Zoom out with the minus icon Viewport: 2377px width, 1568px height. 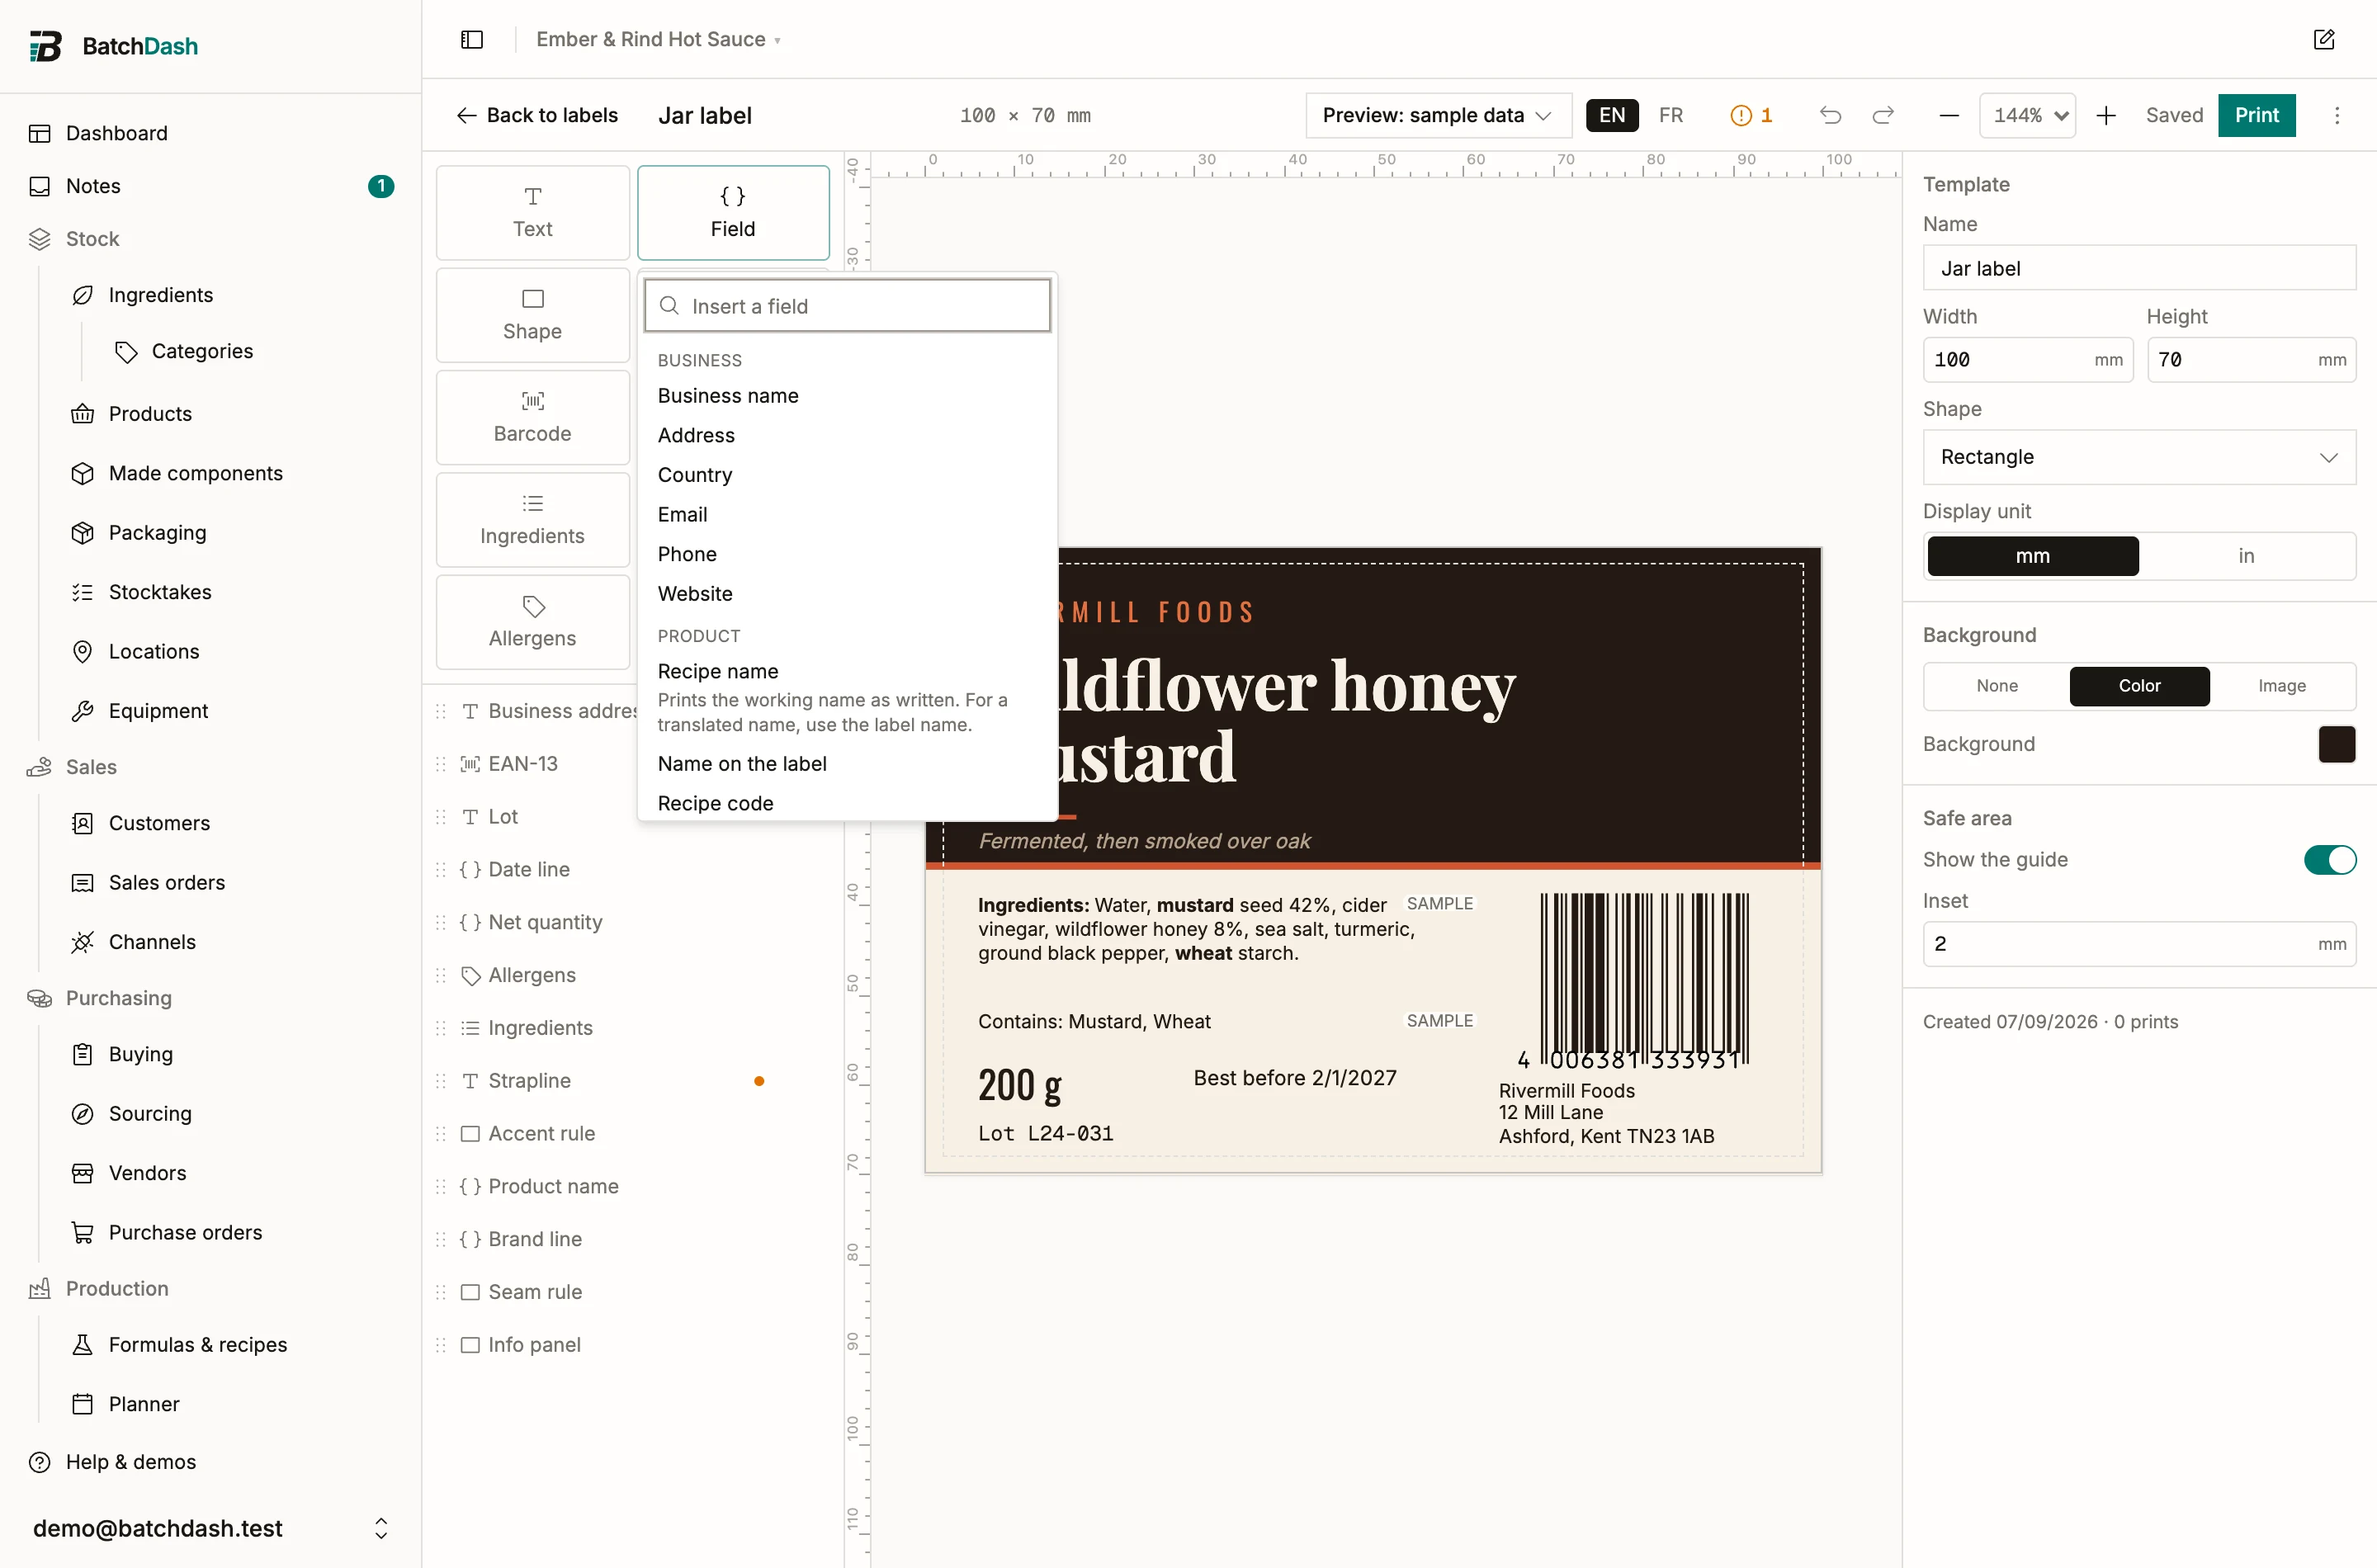click(1949, 115)
